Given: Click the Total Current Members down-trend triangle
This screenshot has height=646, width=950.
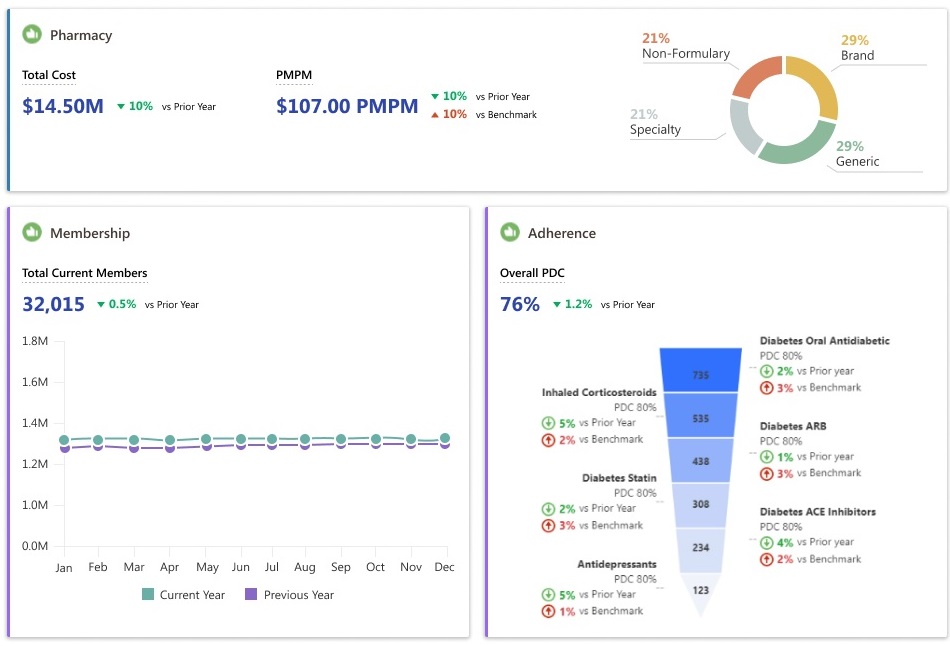Looking at the screenshot, I should click(x=101, y=304).
